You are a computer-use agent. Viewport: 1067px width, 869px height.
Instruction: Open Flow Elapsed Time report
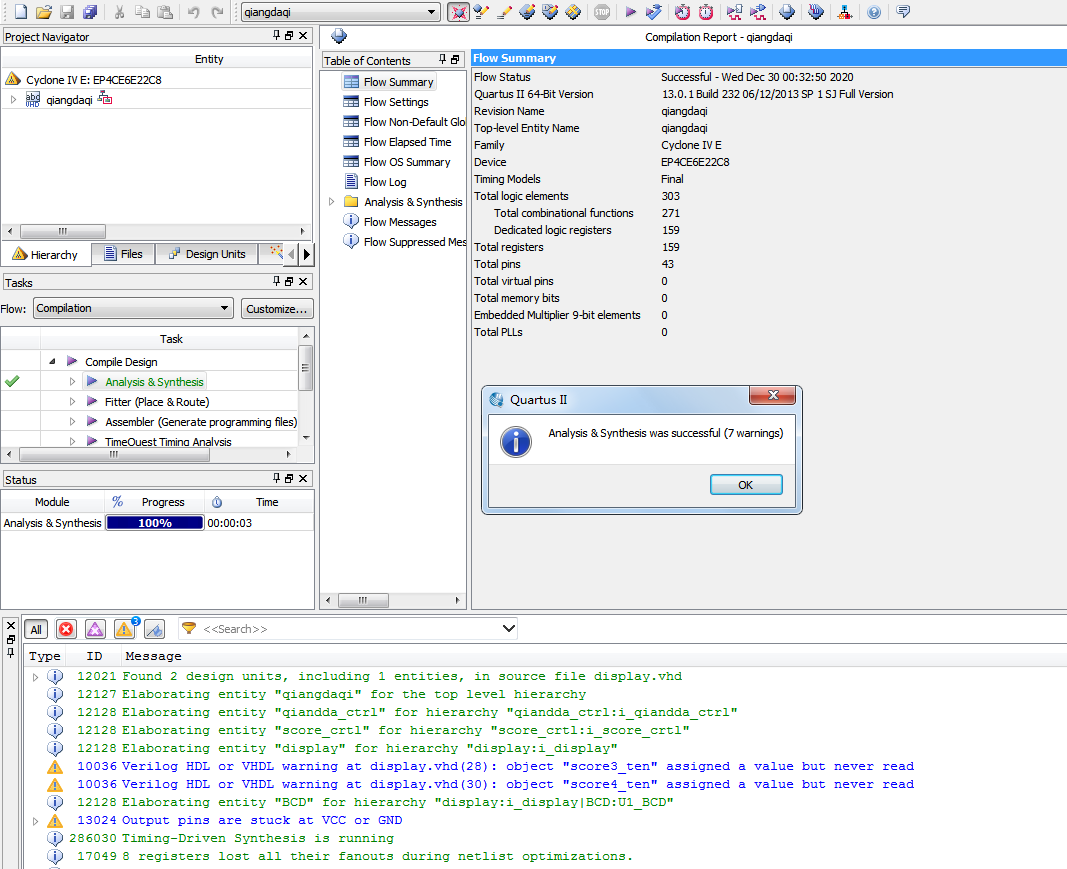coord(398,142)
